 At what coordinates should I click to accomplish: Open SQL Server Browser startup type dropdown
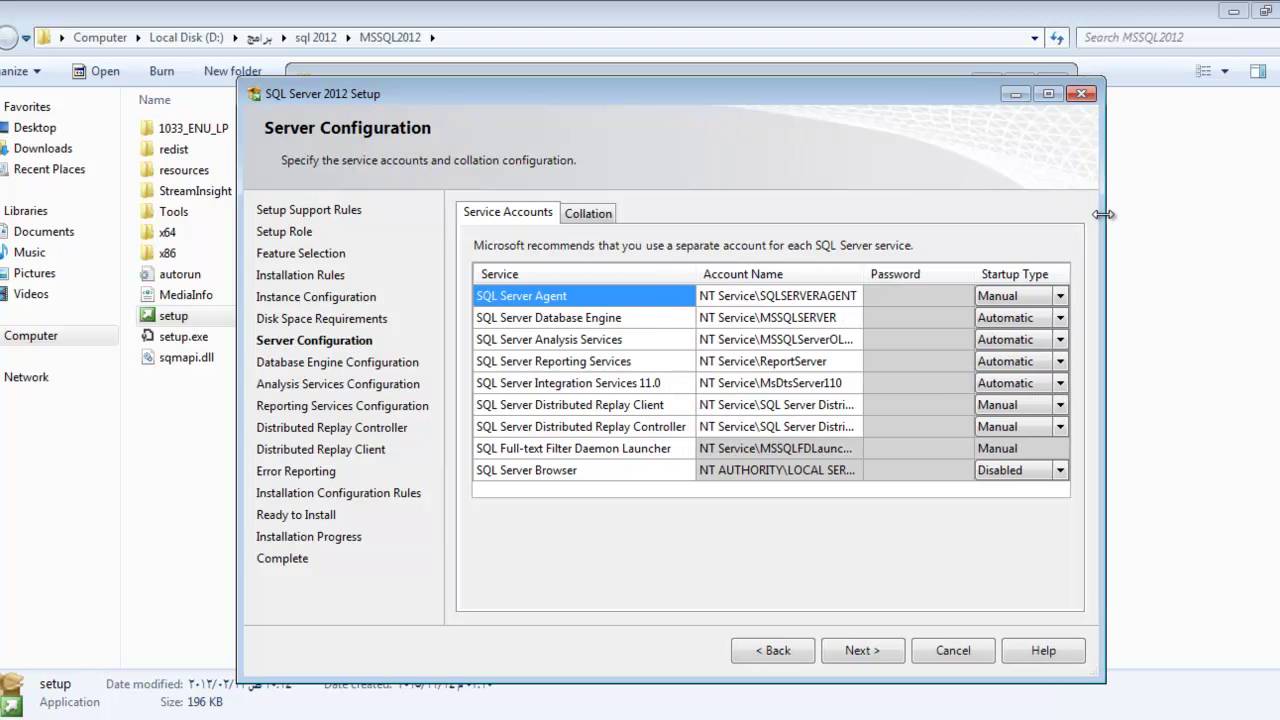[x=1060, y=470]
